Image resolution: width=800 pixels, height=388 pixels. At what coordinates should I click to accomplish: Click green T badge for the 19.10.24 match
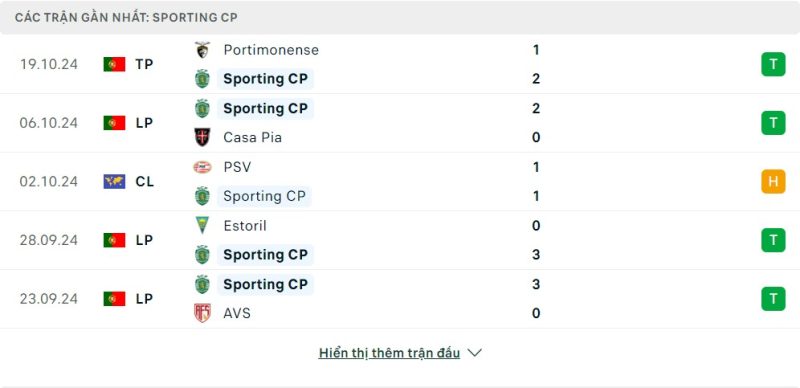point(773,64)
